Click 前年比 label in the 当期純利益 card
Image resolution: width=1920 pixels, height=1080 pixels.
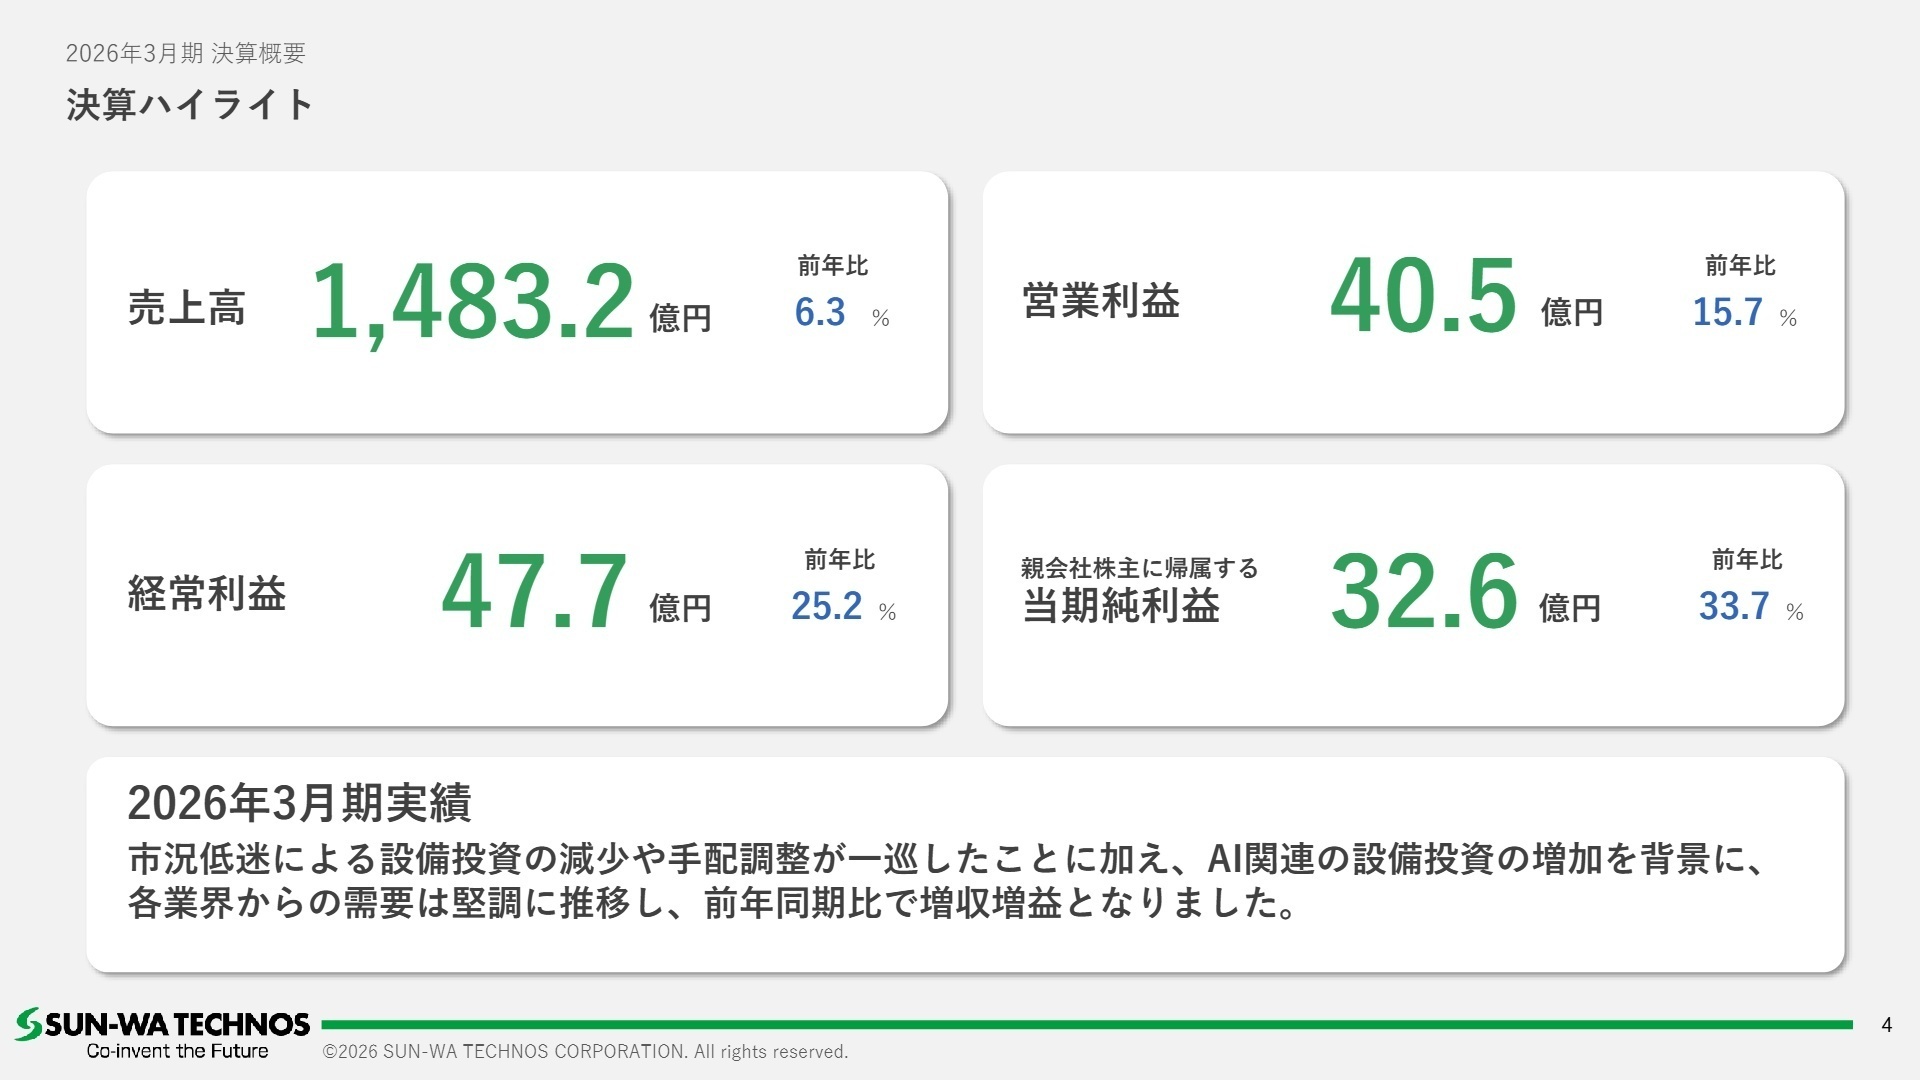tap(1747, 560)
